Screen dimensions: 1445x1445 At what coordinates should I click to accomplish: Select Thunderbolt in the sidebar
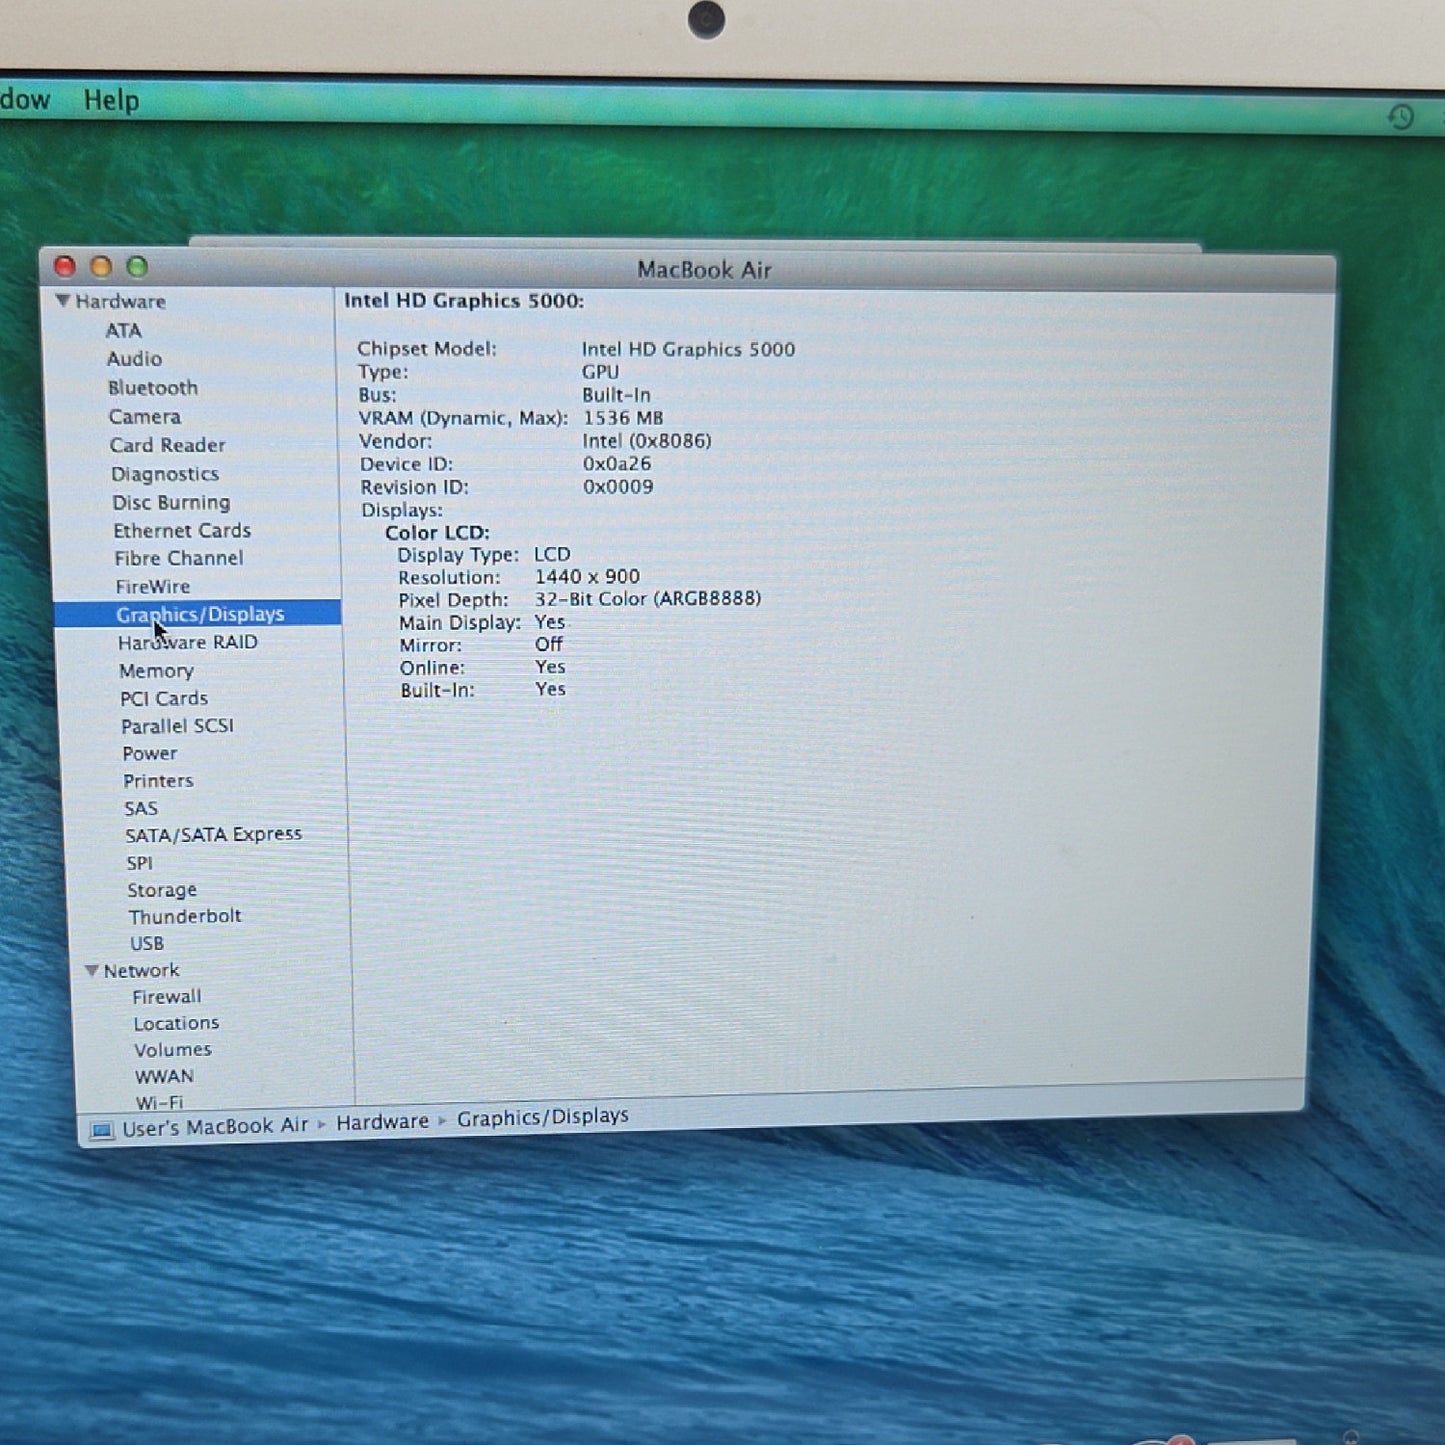coord(185,916)
